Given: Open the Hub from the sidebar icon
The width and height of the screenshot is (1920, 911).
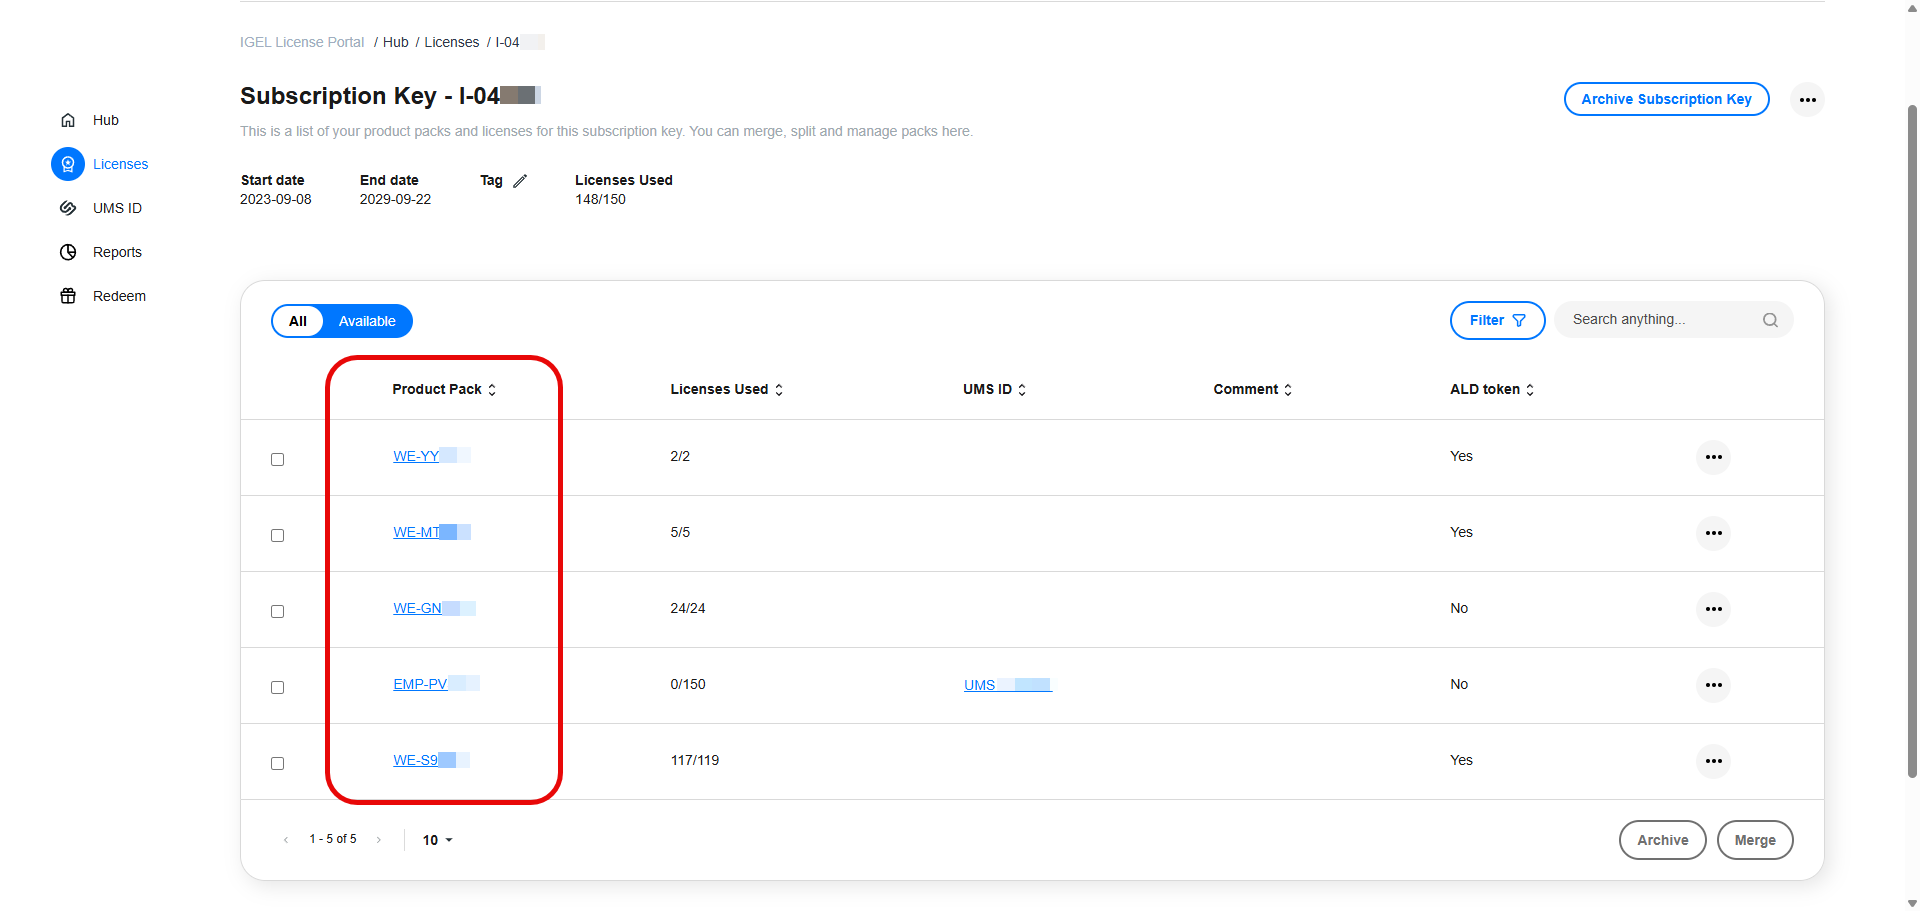Looking at the screenshot, I should pos(67,119).
